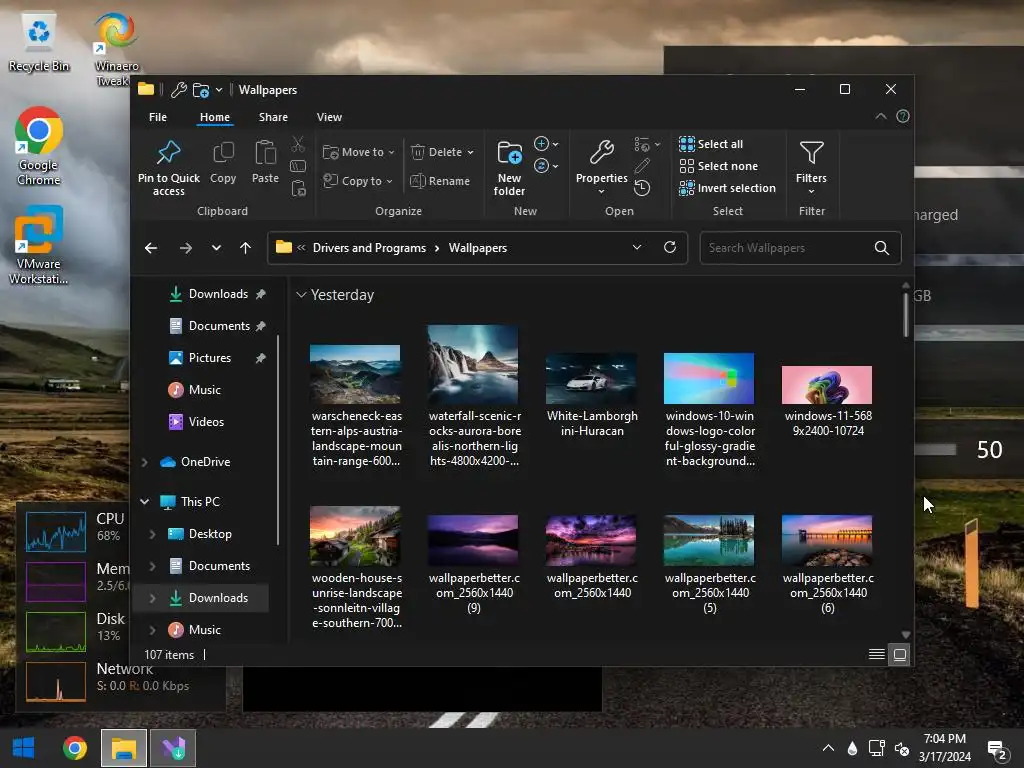Click the search magnifier icon
The image size is (1024, 768).
(882, 248)
